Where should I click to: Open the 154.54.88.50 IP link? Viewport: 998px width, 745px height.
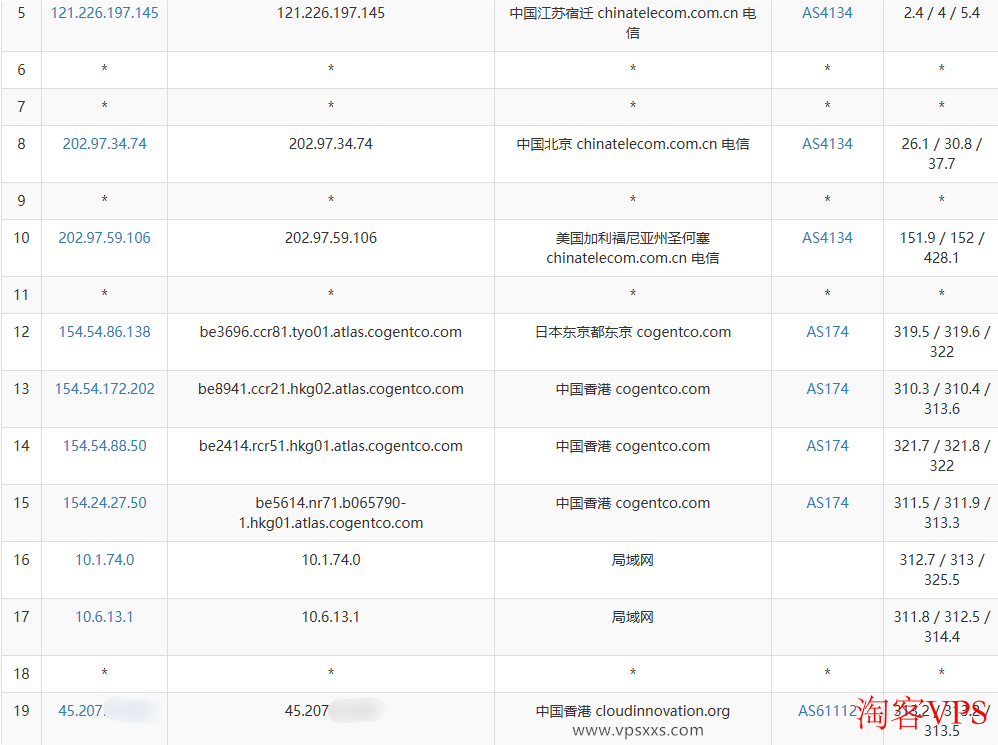(103, 445)
